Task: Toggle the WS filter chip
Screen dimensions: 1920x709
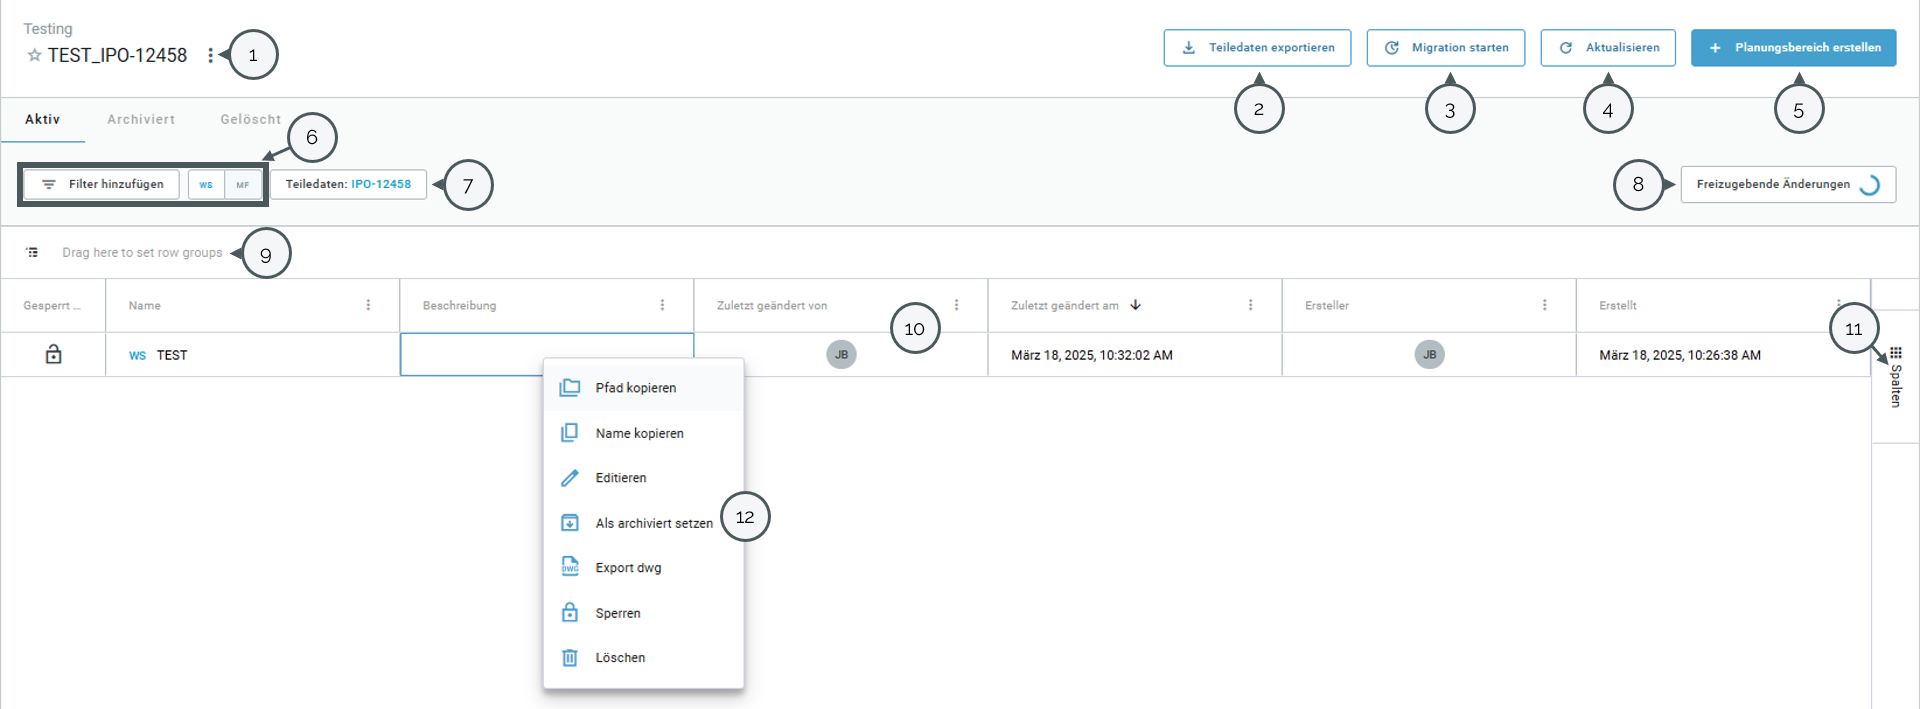Action: (206, 185)
